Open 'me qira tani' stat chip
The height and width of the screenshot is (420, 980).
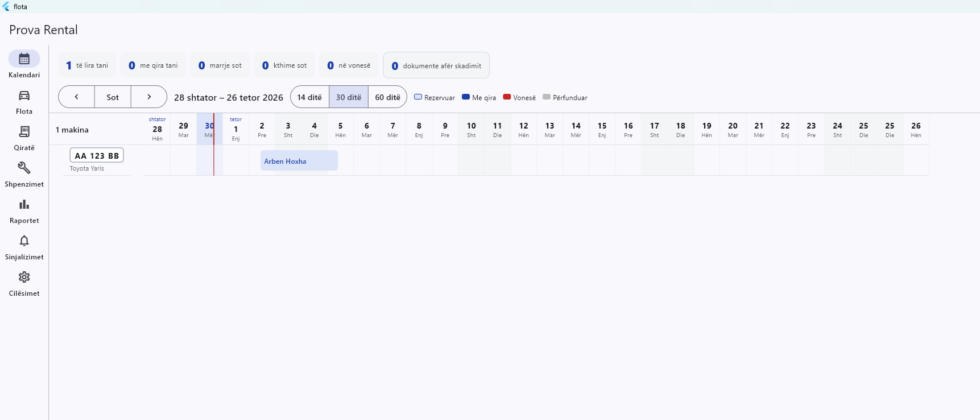153,65
